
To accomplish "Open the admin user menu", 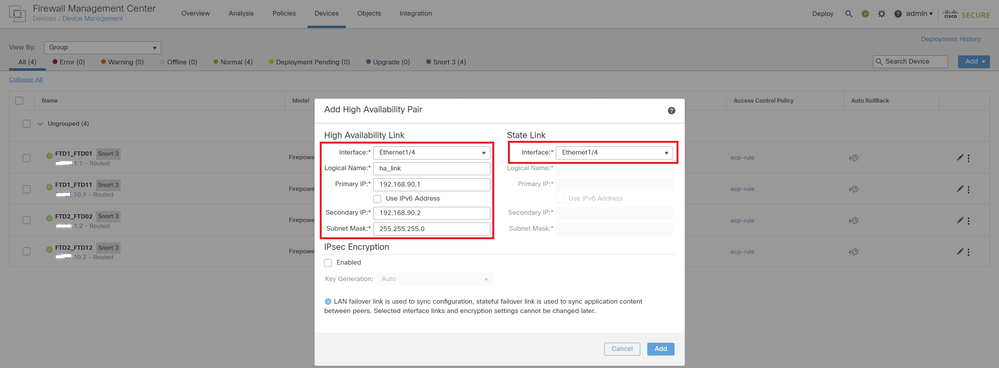I will pos(920,14).
